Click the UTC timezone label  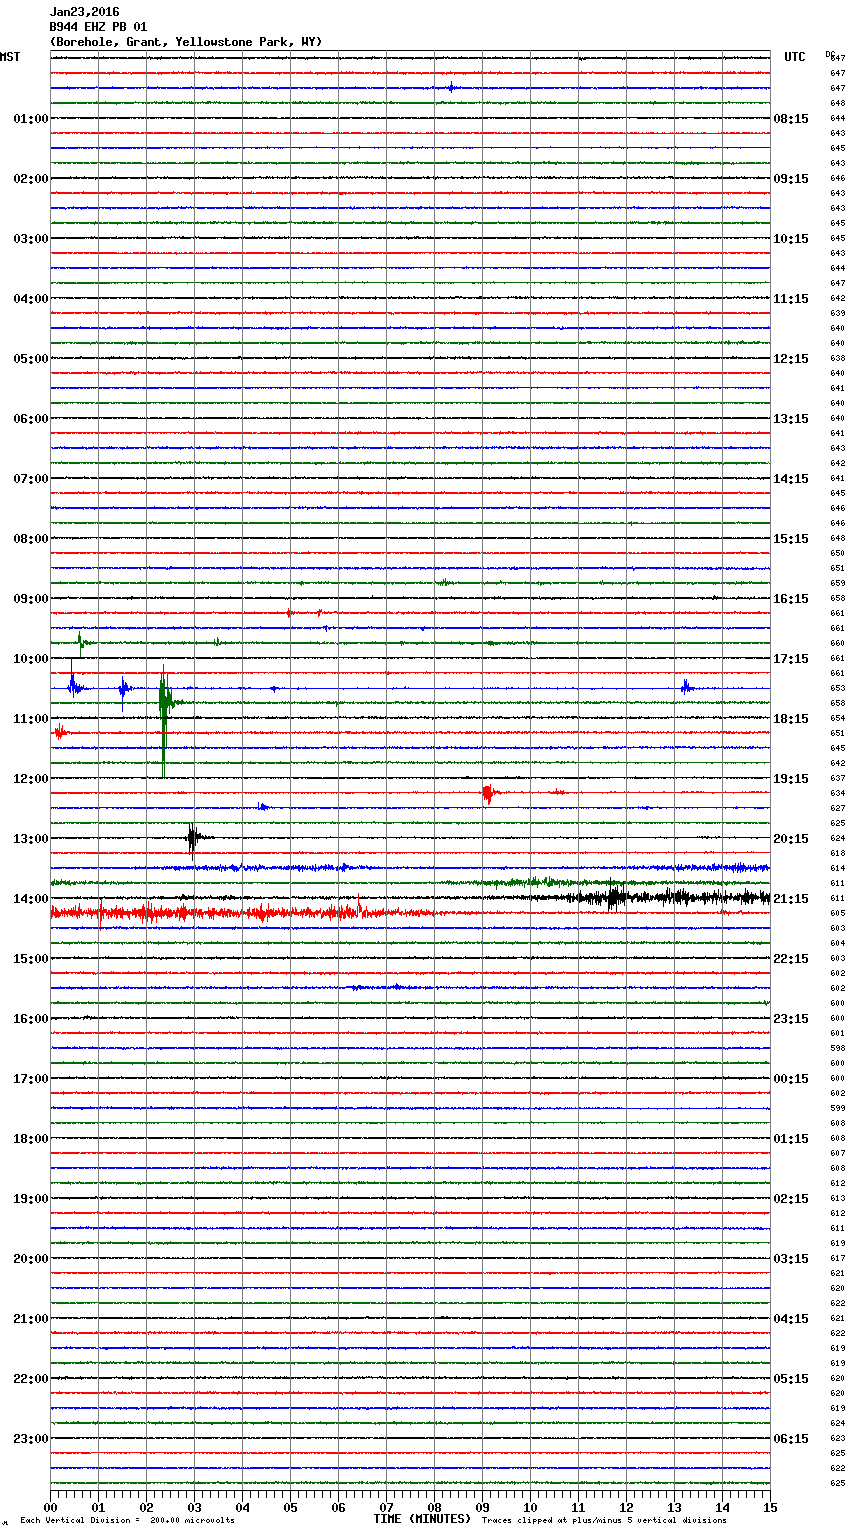point(795,57)
